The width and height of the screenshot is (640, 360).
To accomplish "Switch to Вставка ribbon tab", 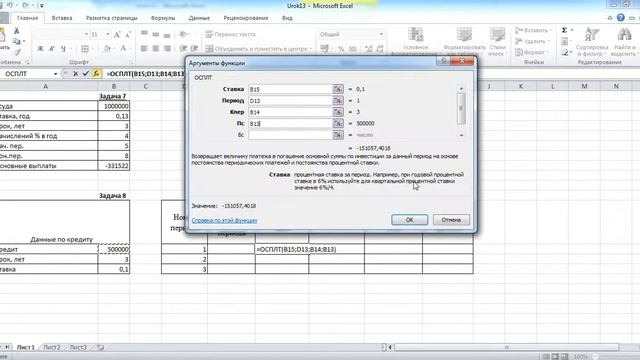I will click(62, 18).
